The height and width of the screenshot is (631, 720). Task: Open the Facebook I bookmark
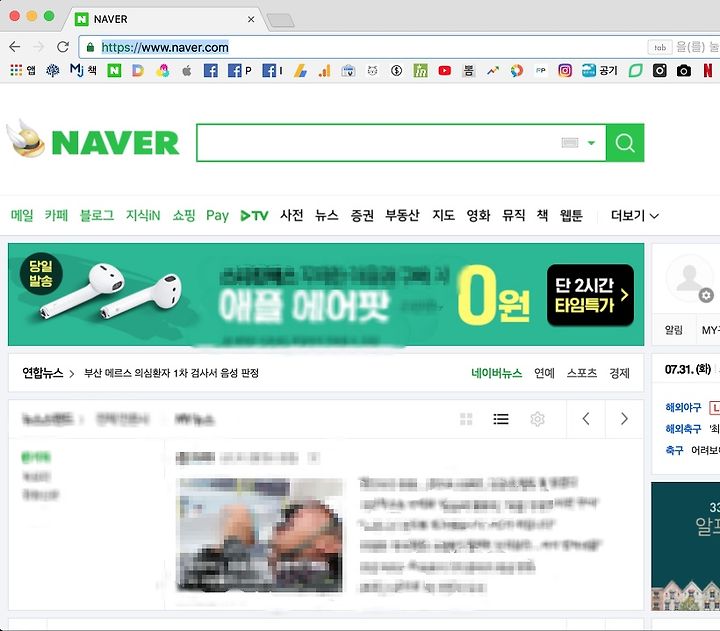272,71
